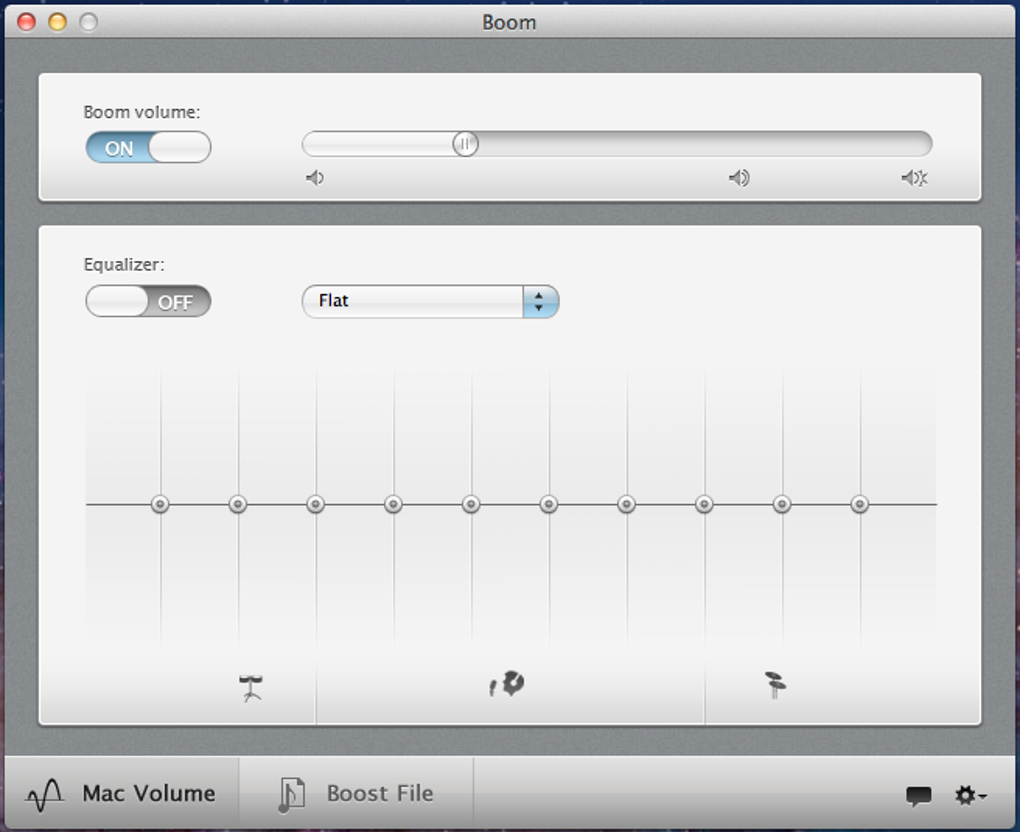Viewport: 1020px width, 832px height.
Task: Click the second equalizer band knob
Action: click(238, 504)
